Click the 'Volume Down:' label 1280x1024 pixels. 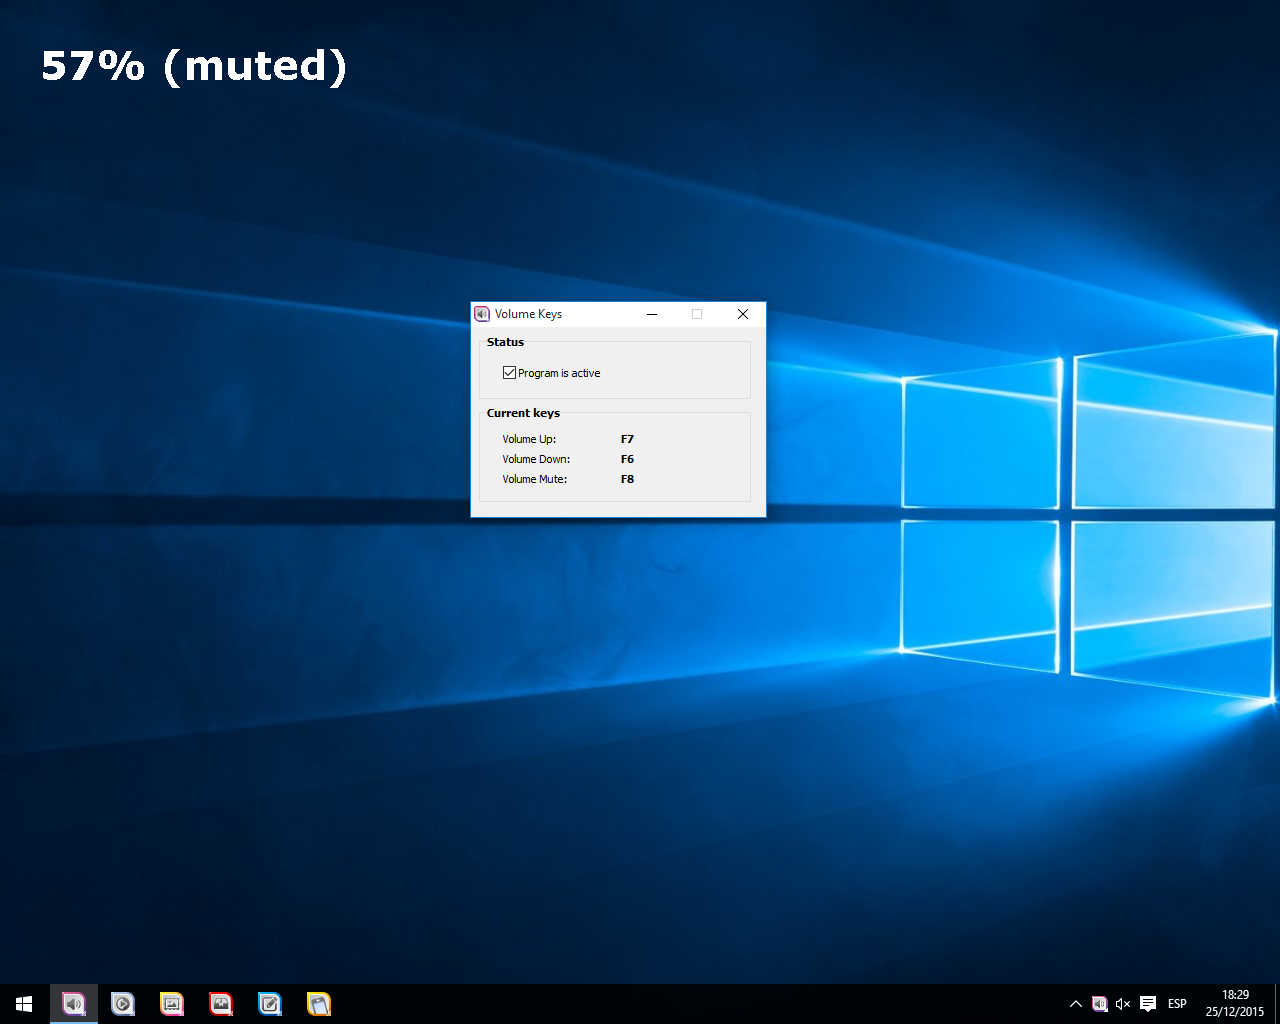coord(536,459)
